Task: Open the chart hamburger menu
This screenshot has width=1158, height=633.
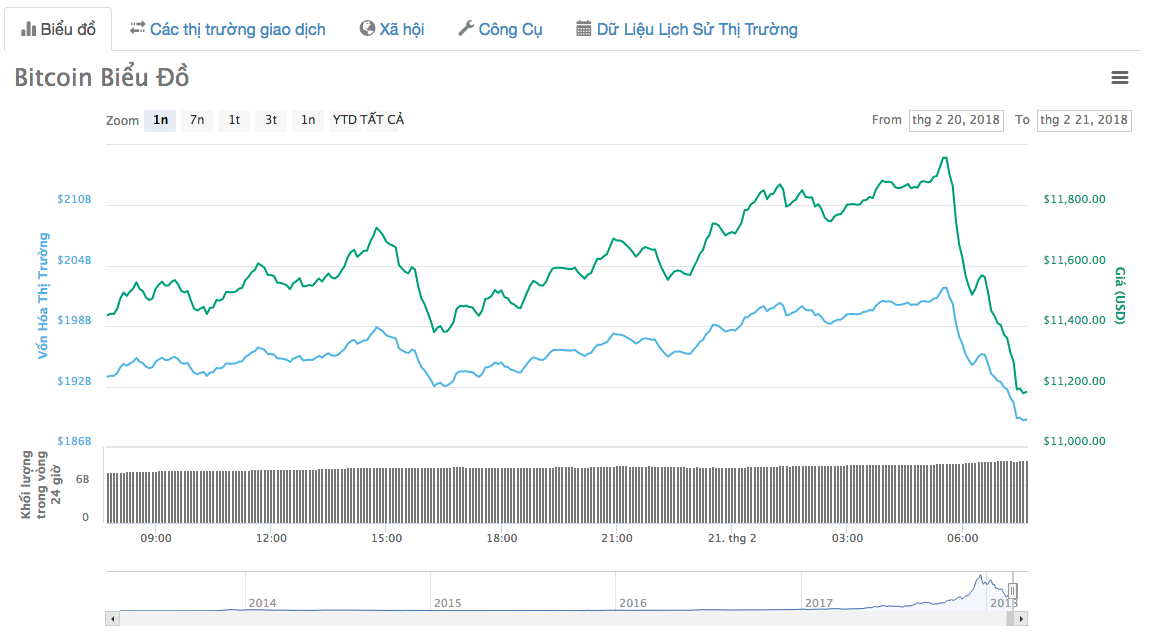Action: coord(1120,78)
